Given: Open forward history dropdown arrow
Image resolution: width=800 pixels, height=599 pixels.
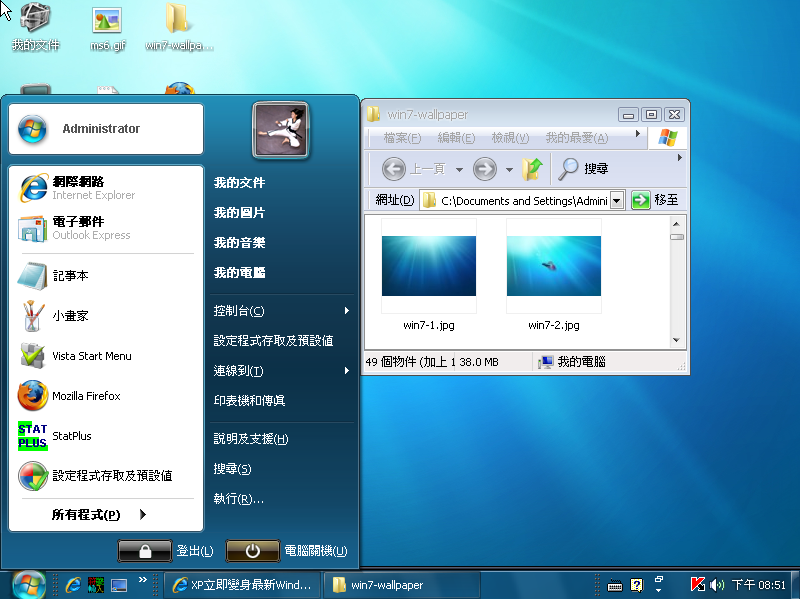Looking at the screenshot, I should point(509,169).
